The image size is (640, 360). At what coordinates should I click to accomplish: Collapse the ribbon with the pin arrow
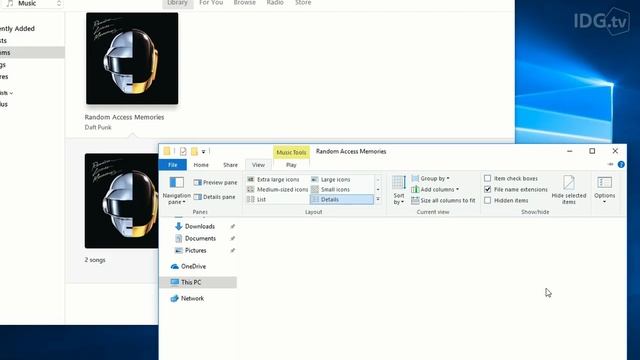point(611,164)
